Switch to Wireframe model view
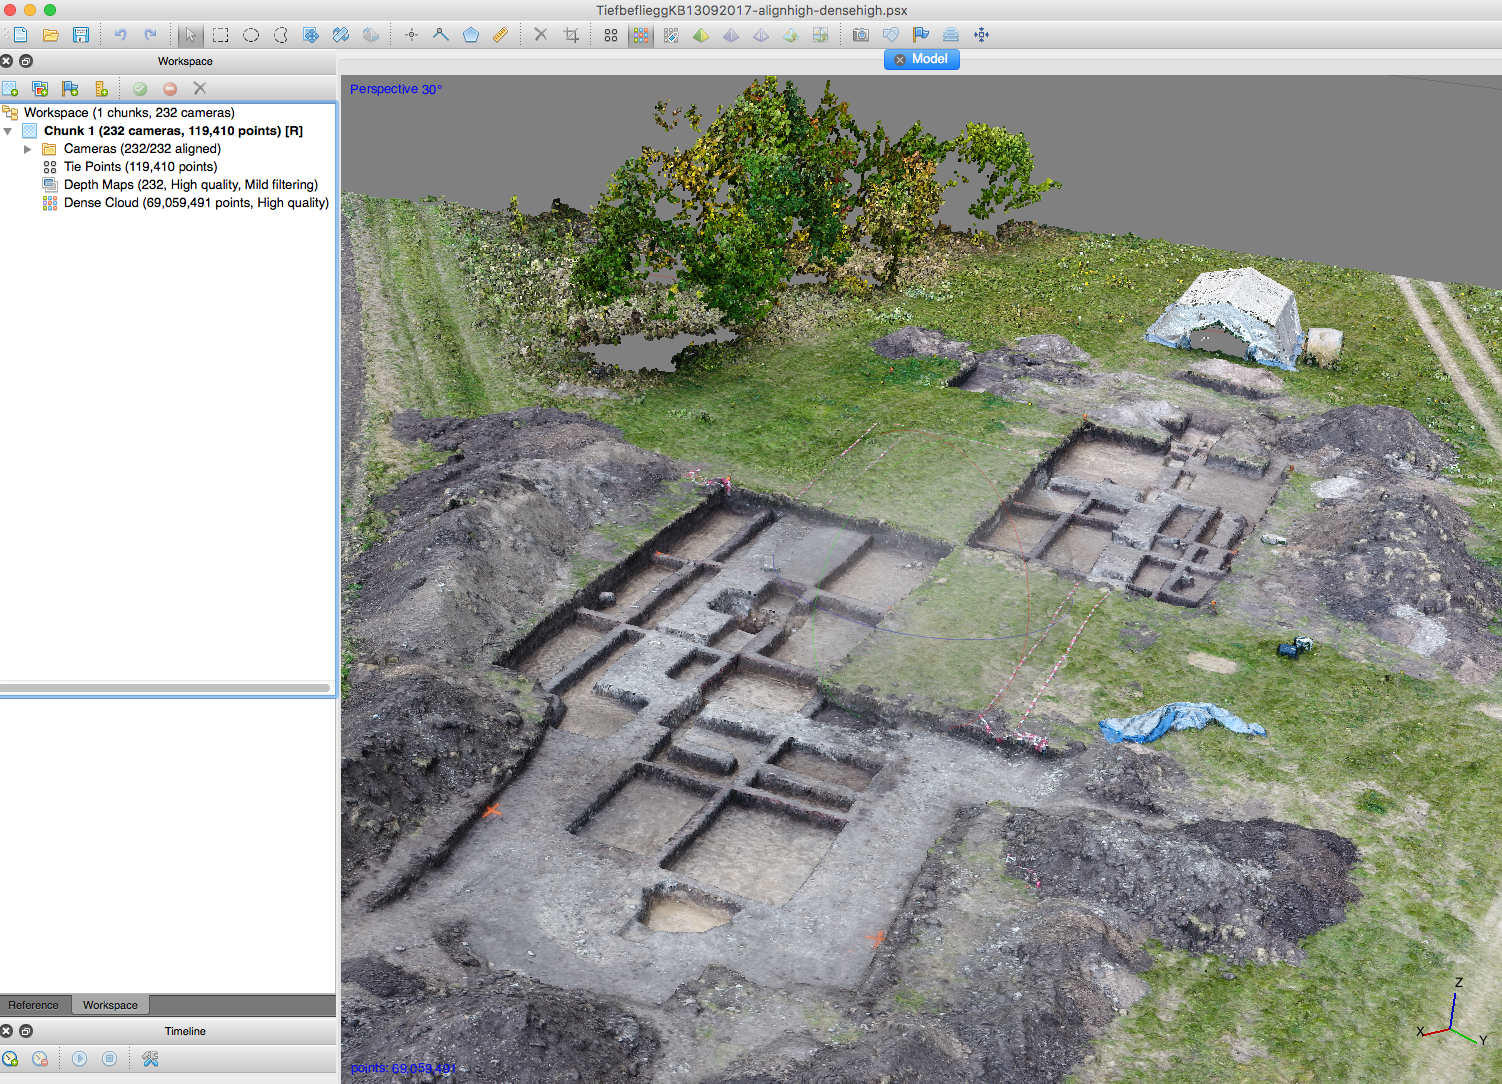The width and height of the screenshot is (1502, 1084). 761,35
